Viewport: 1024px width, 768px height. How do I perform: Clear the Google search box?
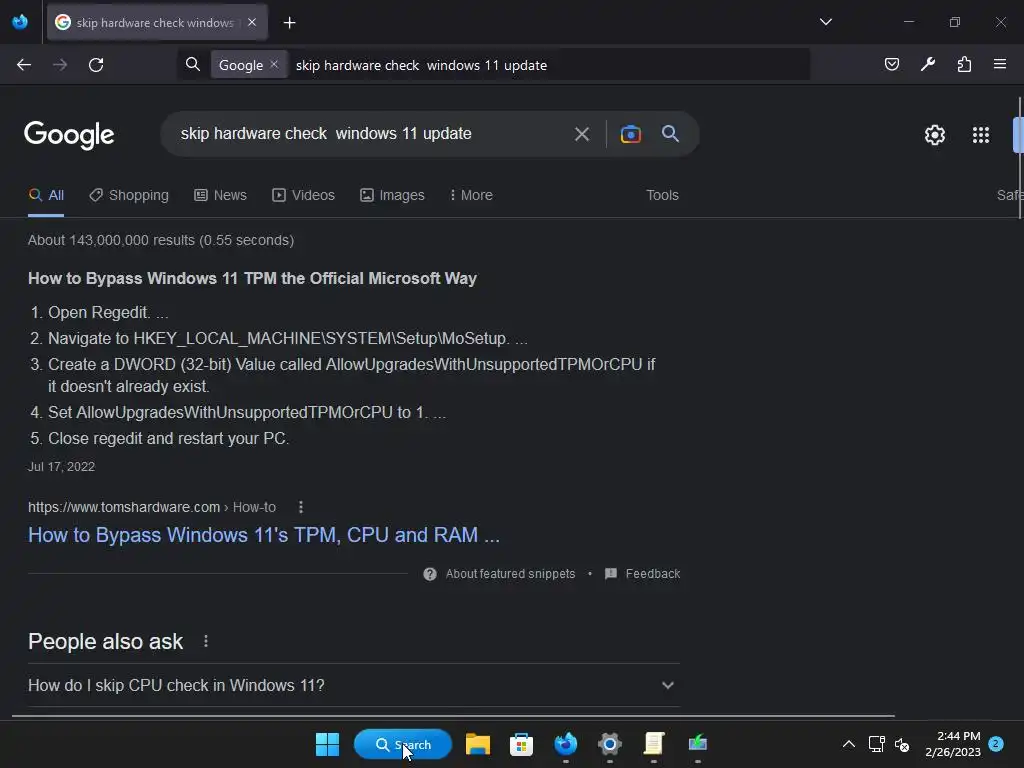coord(582,135)
